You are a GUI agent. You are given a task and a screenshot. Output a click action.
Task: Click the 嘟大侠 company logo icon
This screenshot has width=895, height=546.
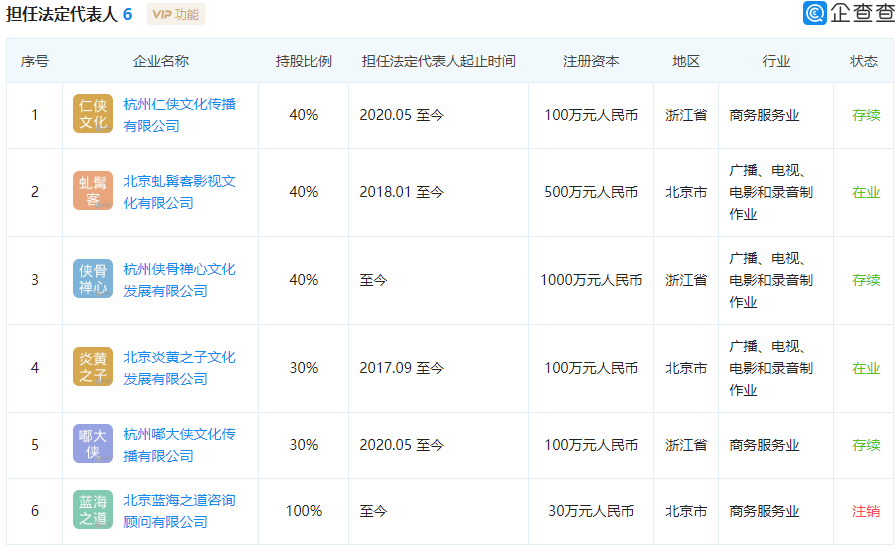(92, 444)
